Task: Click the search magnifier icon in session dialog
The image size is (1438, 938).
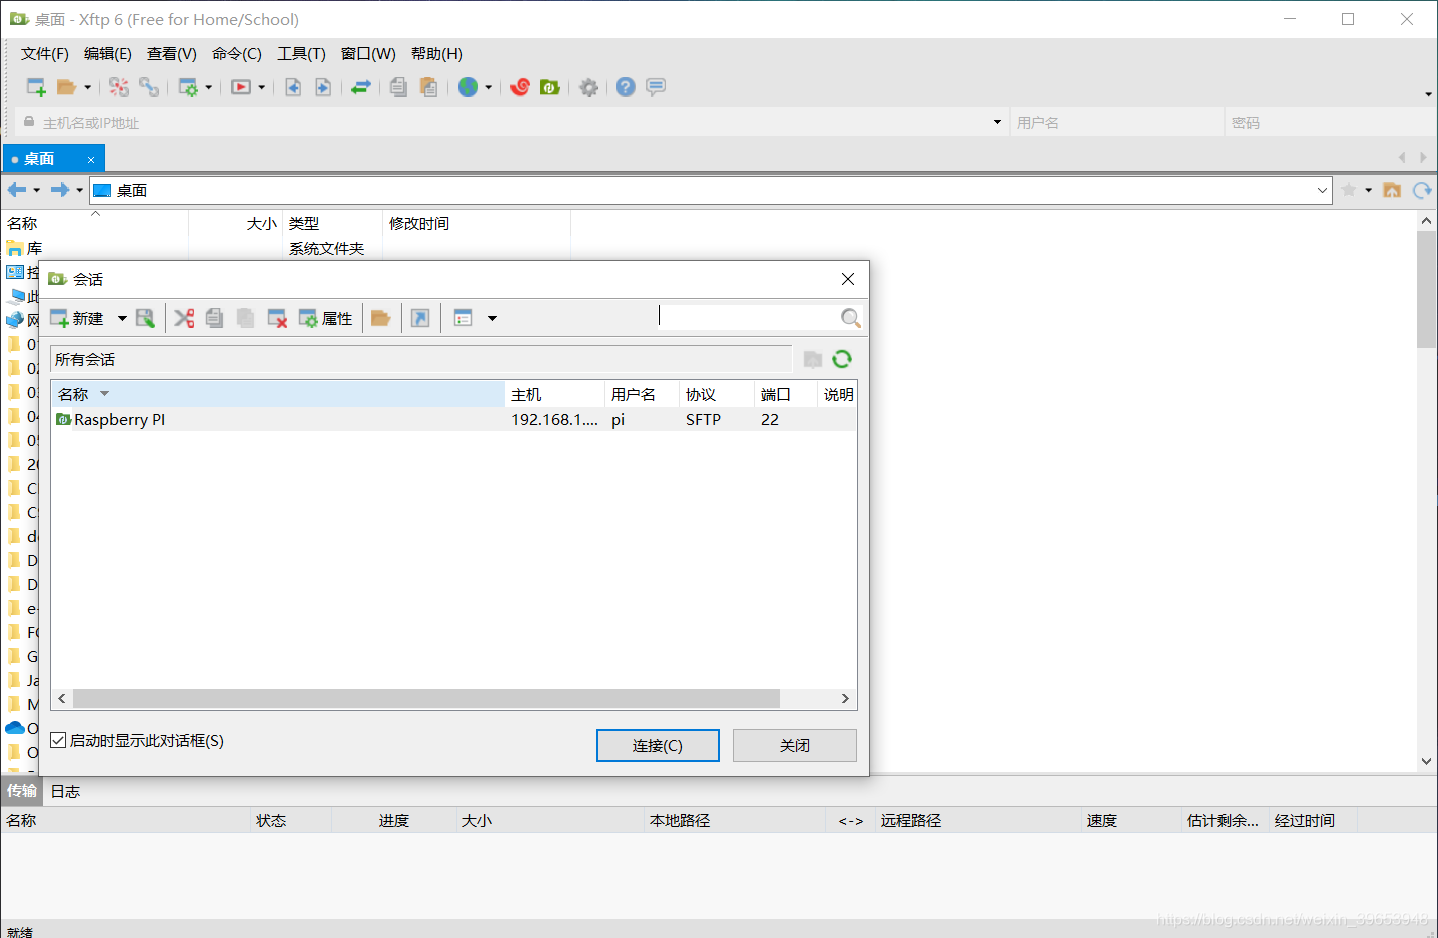Action: (850, 317)
